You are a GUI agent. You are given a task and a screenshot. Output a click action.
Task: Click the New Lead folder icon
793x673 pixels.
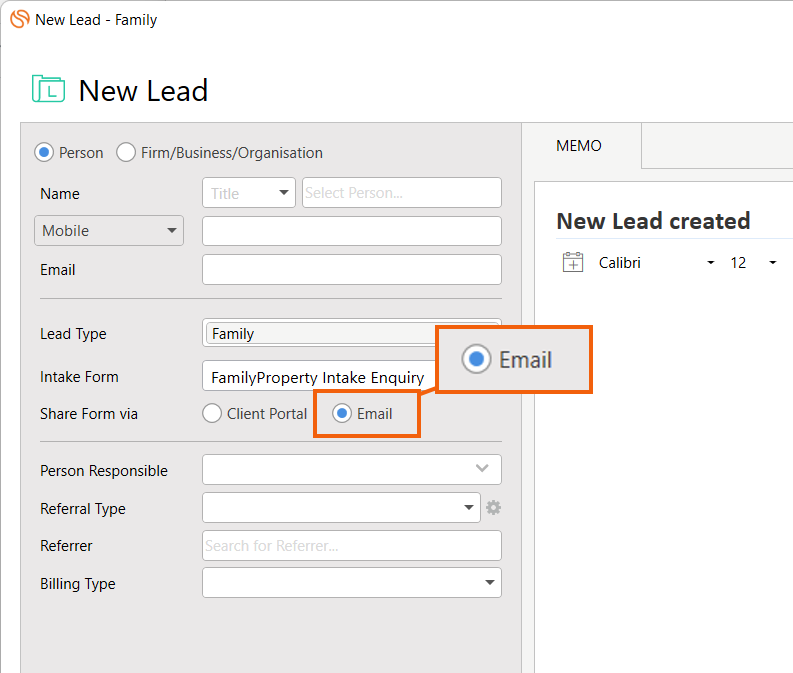click(49, 89)
